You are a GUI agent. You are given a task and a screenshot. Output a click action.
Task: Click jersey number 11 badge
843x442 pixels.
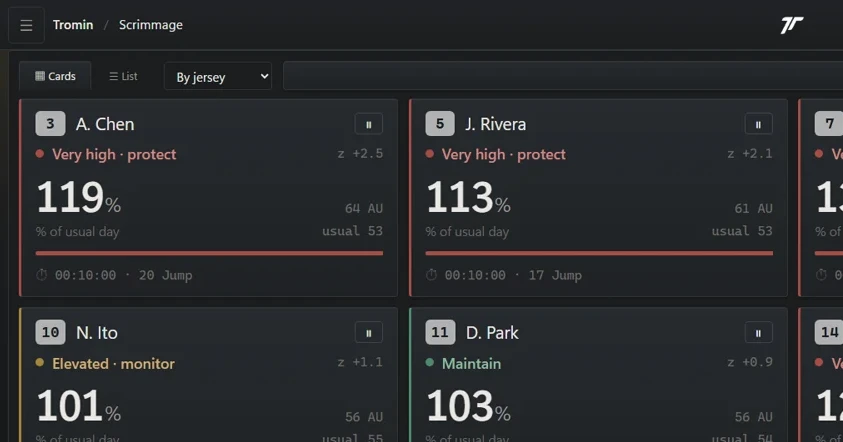pyautogui.click(x=440, y=332)
